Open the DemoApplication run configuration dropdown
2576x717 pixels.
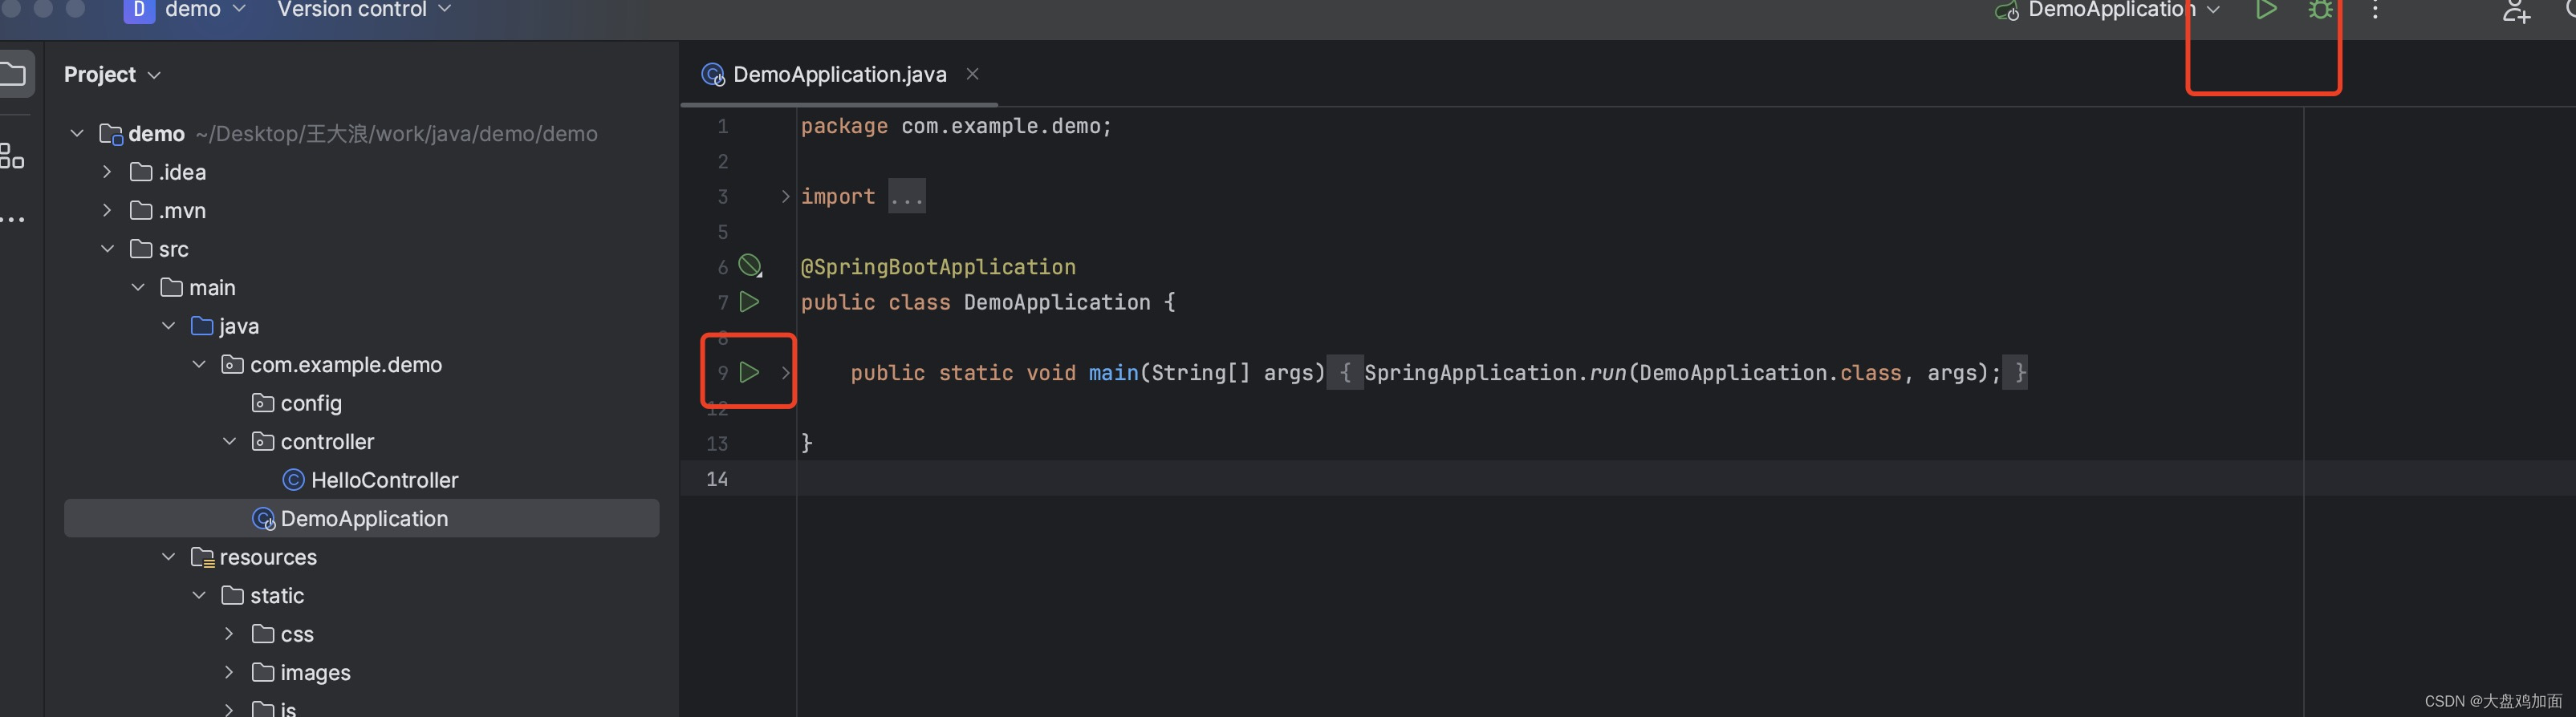pyautogui.click(x=2108, y=10)
